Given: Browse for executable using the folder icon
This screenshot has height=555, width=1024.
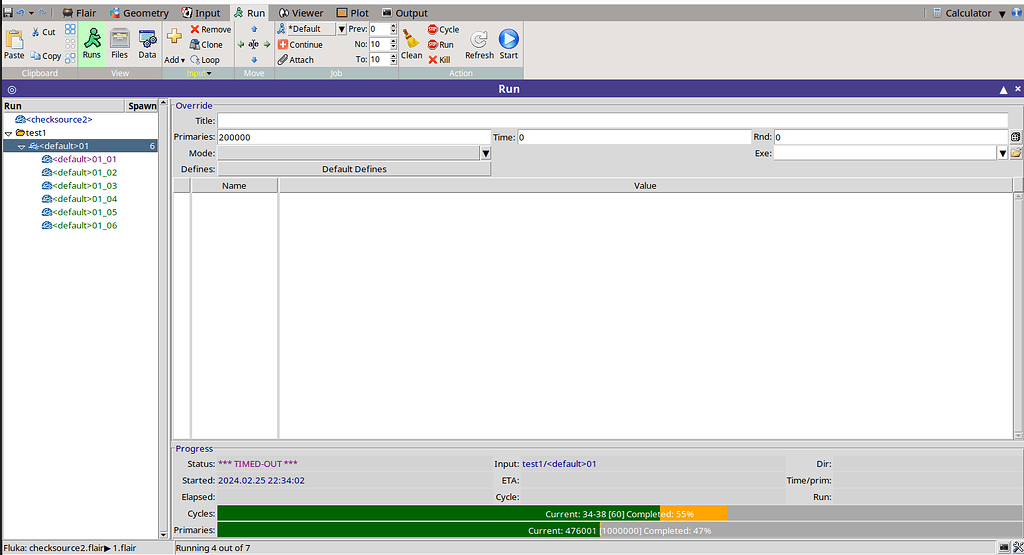Looking at the screenshot, I should click(1016, 153).
